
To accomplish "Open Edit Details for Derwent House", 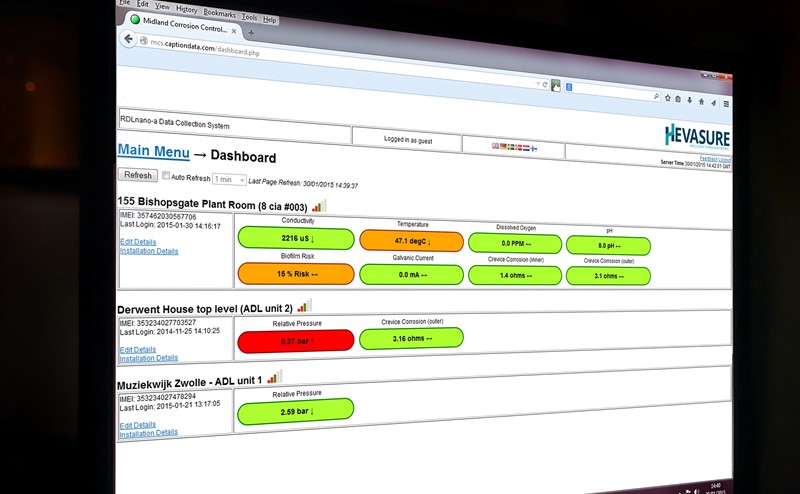I will 138,349.
